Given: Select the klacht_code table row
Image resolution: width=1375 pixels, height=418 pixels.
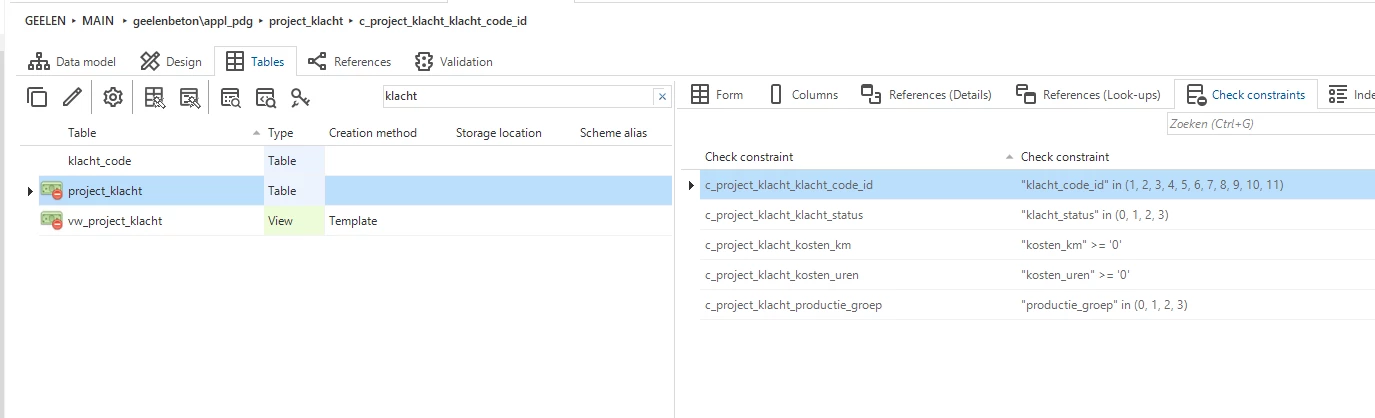Looking at the screenshot, I should (x=99, y=161).
